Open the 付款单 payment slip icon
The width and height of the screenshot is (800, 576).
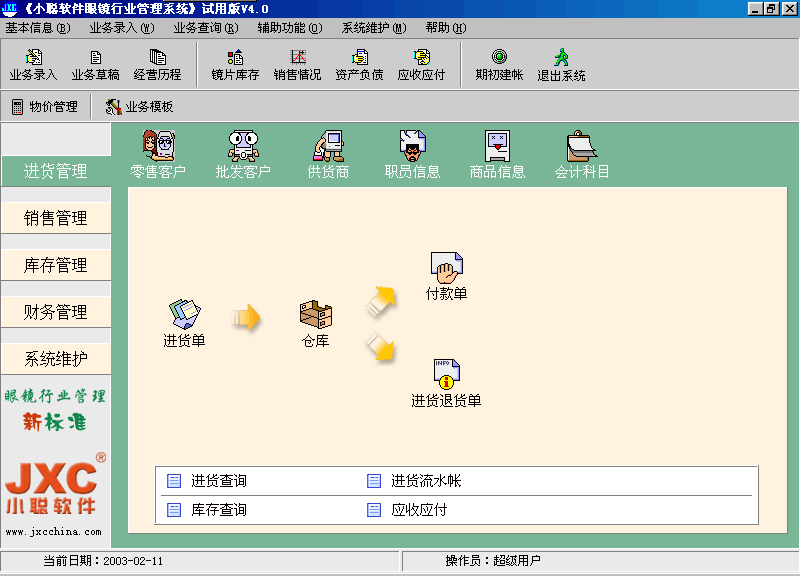(446, 269)
